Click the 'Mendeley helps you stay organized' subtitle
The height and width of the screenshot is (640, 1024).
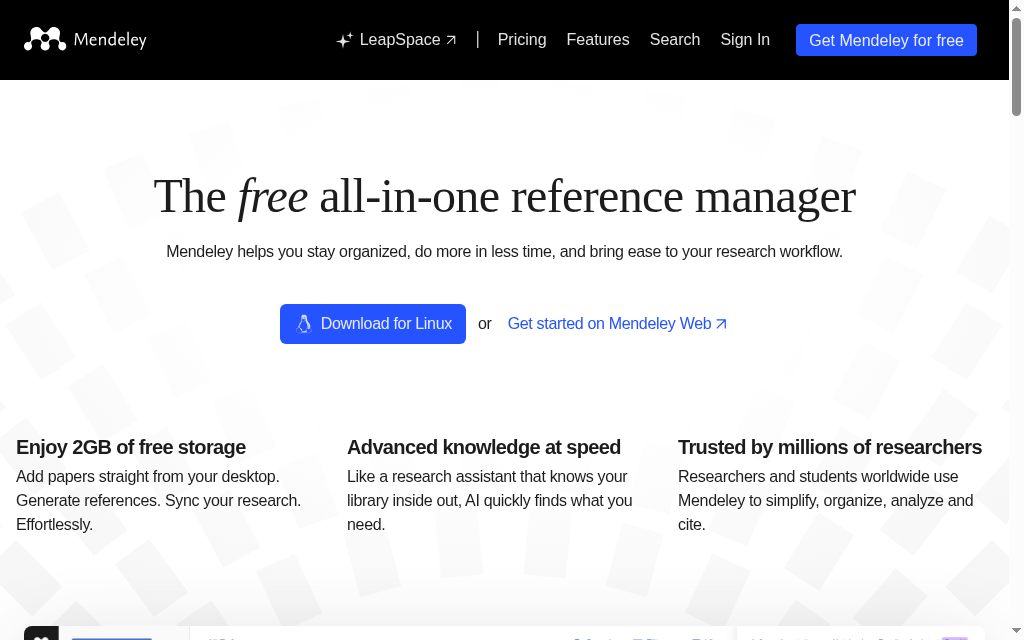504,251
